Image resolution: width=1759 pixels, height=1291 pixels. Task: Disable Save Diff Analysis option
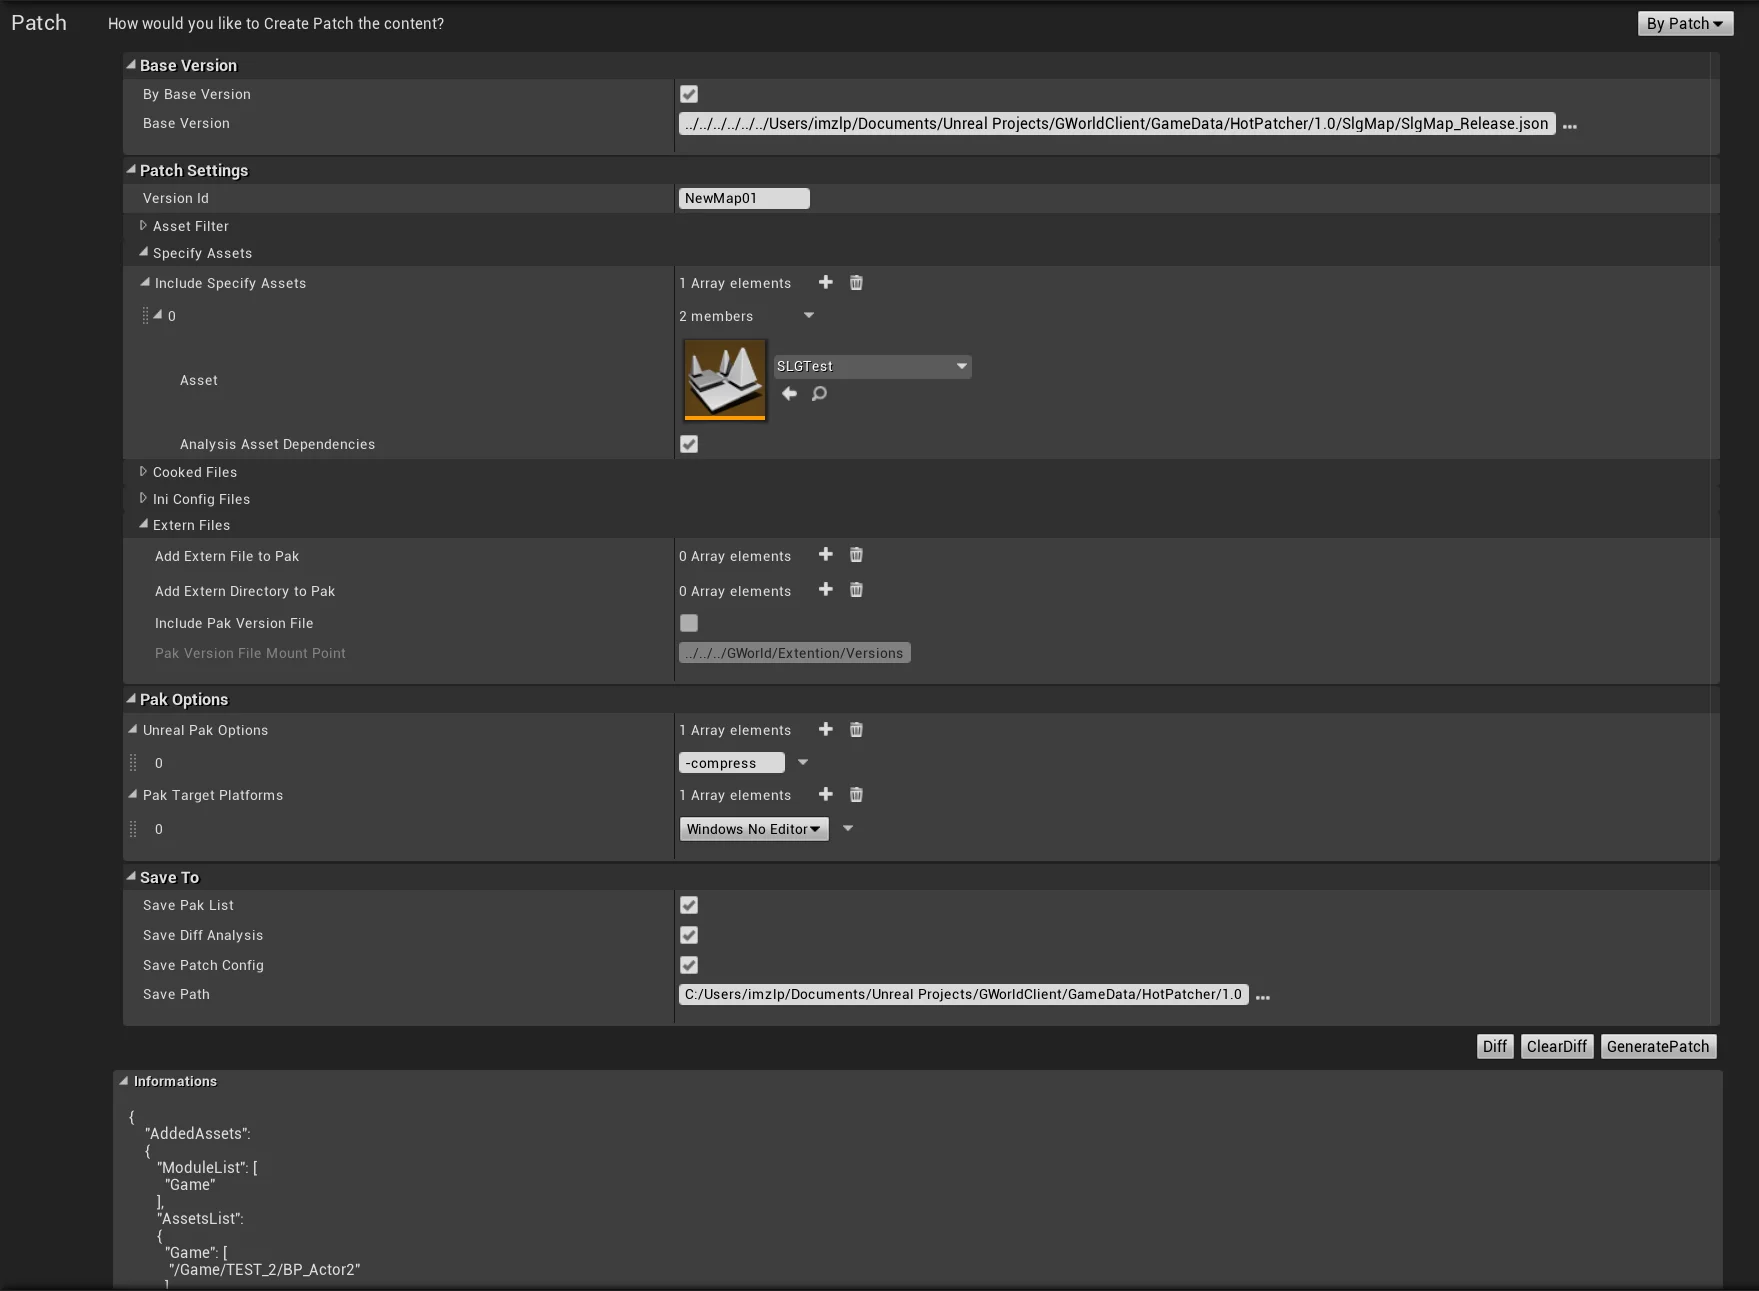689,935
